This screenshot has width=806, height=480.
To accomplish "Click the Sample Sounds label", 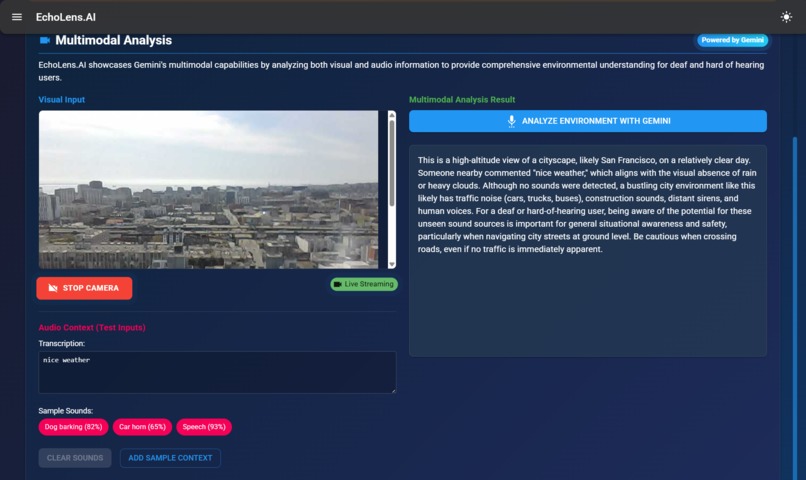I will coord(66,411).
